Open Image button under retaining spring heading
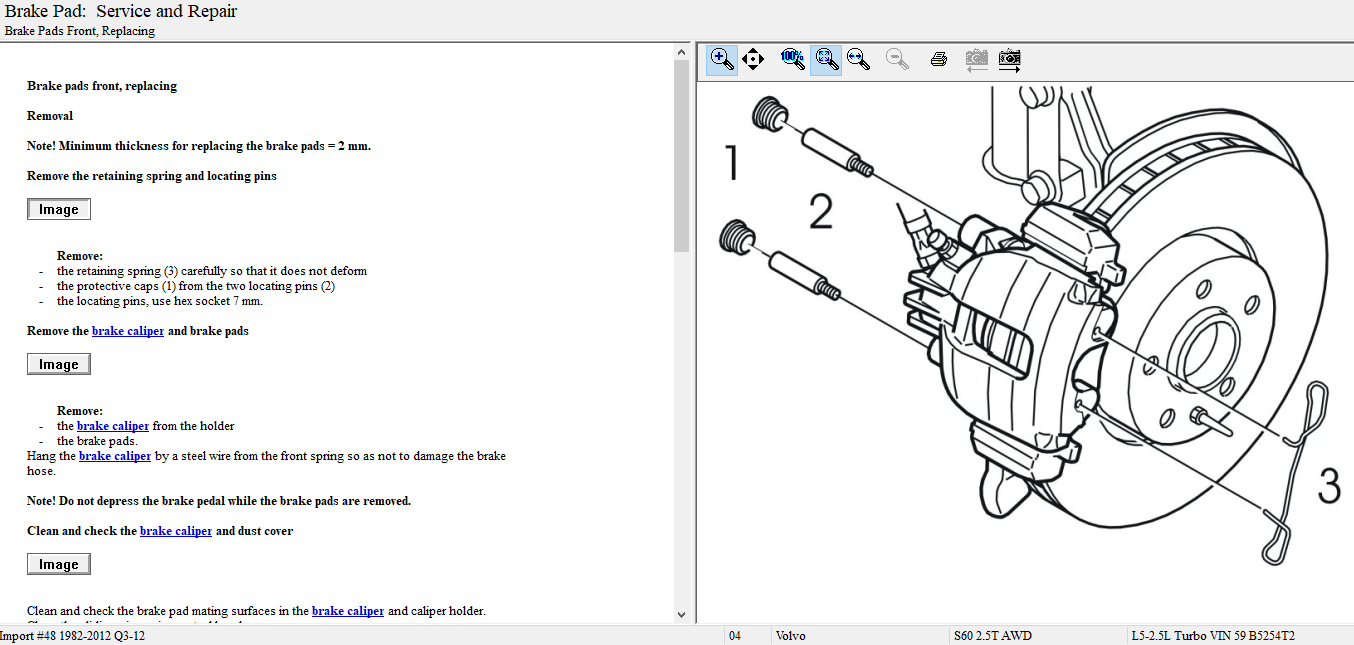1354x645 pixels. click(x=59, y=209)
